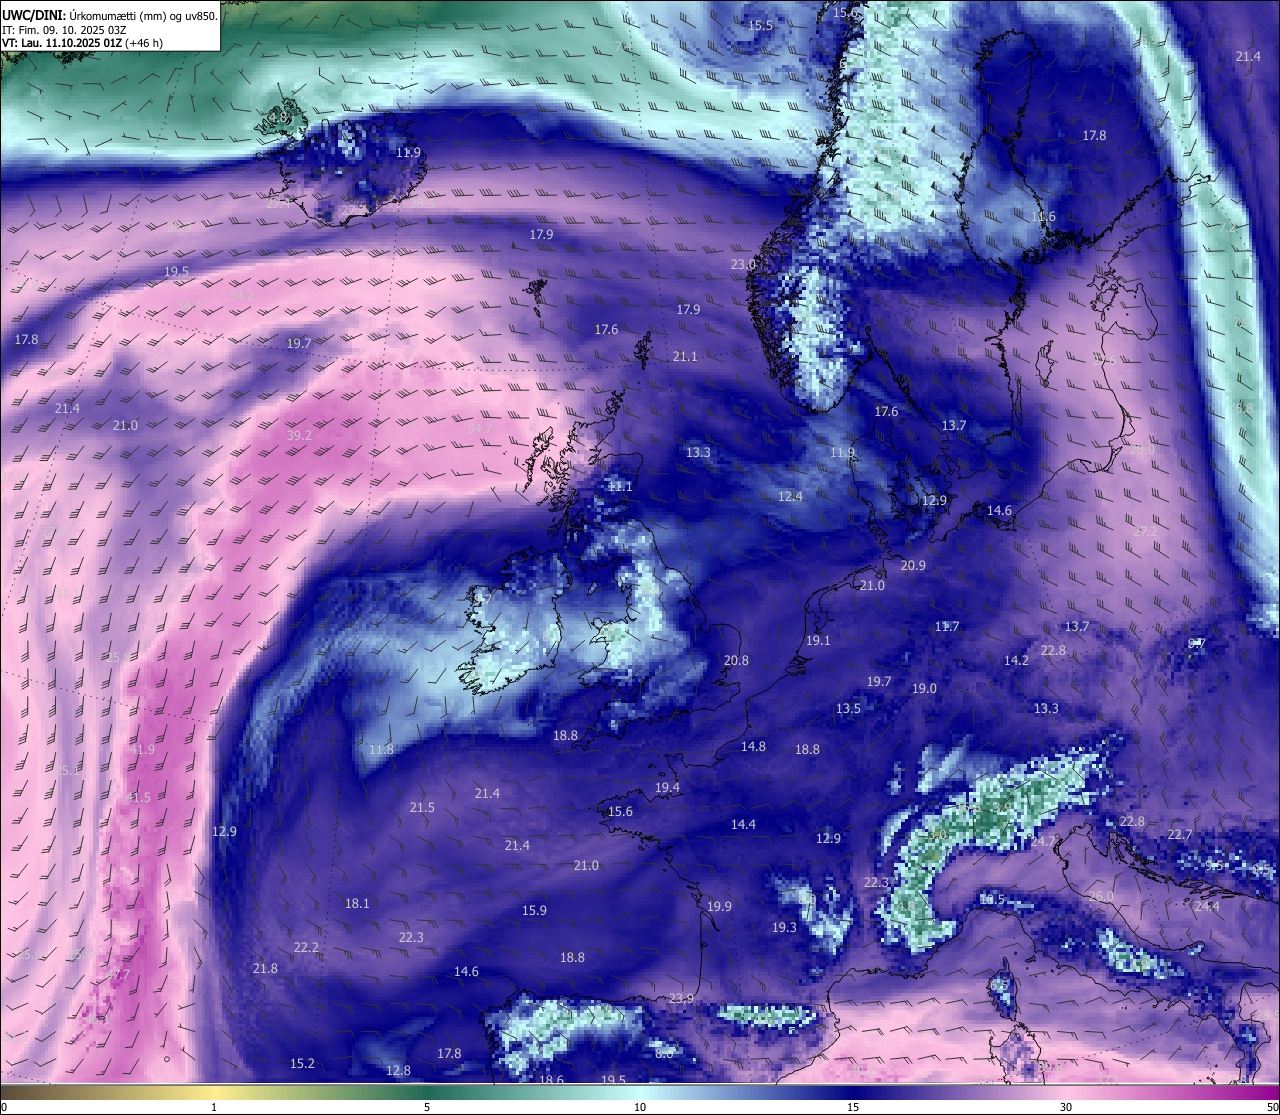Viewport: 1280px width, 1115px height.
Task: Click the 11.1 value near Scotland
Action: click(620, 486)
